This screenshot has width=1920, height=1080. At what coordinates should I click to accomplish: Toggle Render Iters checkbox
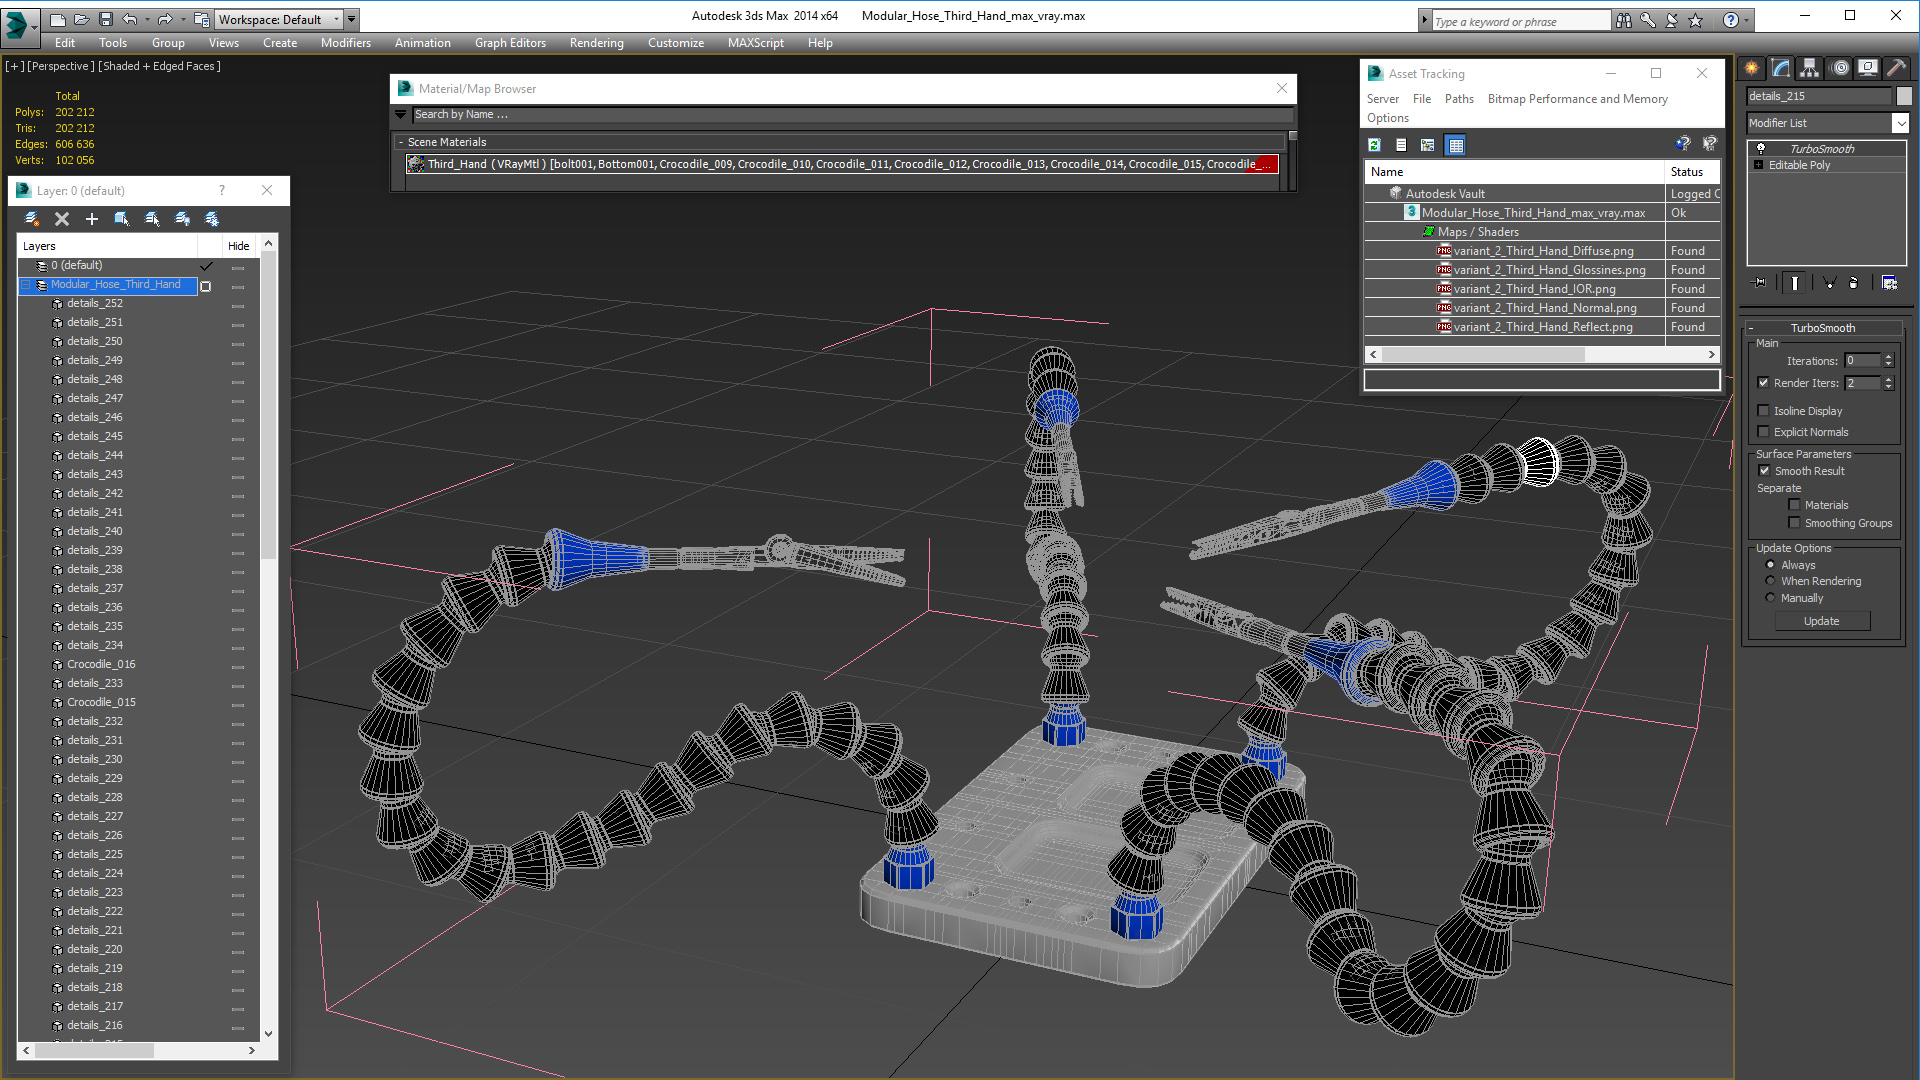(x=1763, y=383)
